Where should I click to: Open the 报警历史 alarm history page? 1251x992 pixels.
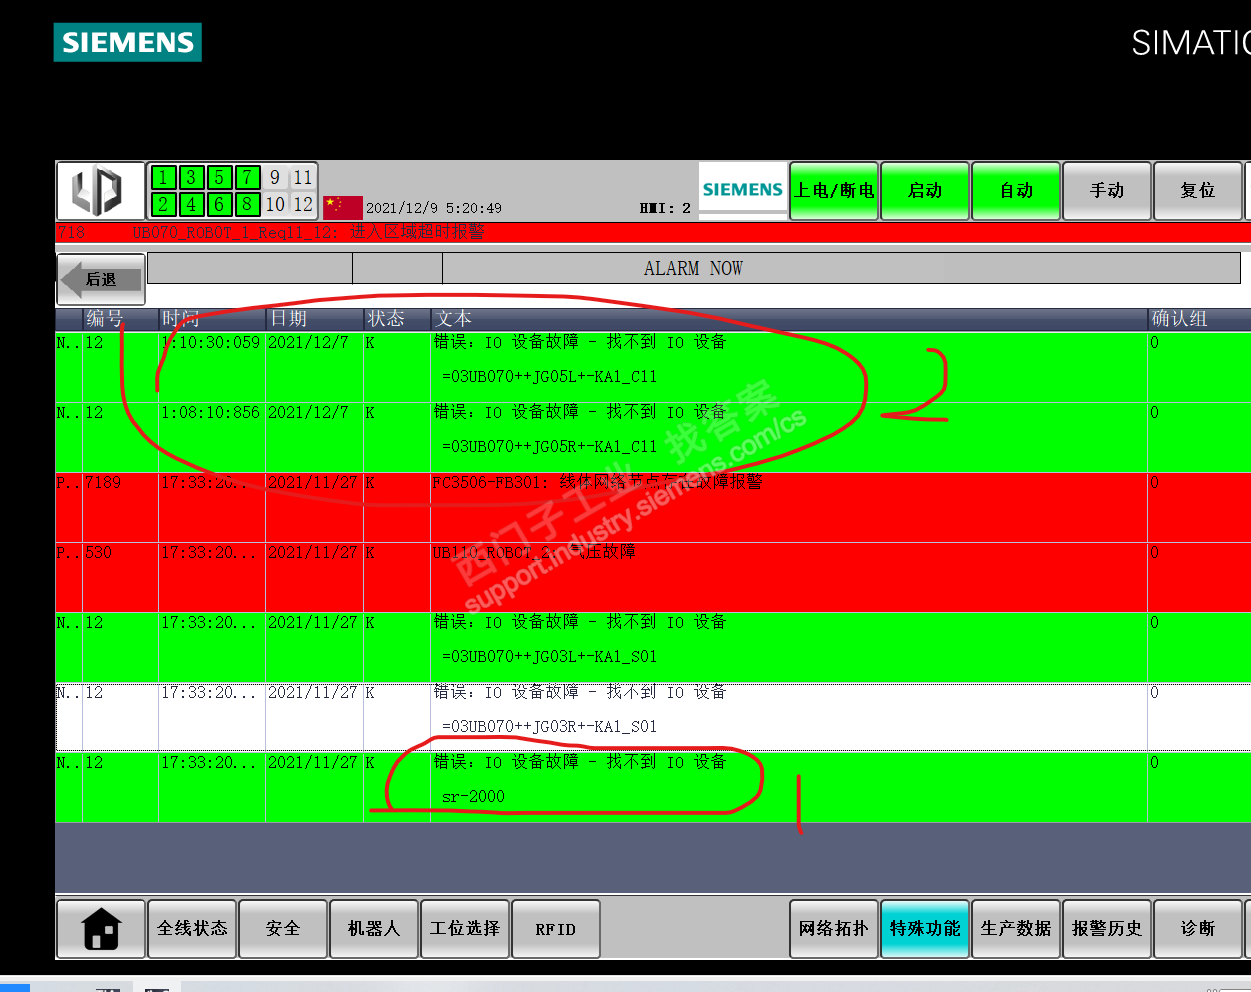click(x=1107, y=929)
